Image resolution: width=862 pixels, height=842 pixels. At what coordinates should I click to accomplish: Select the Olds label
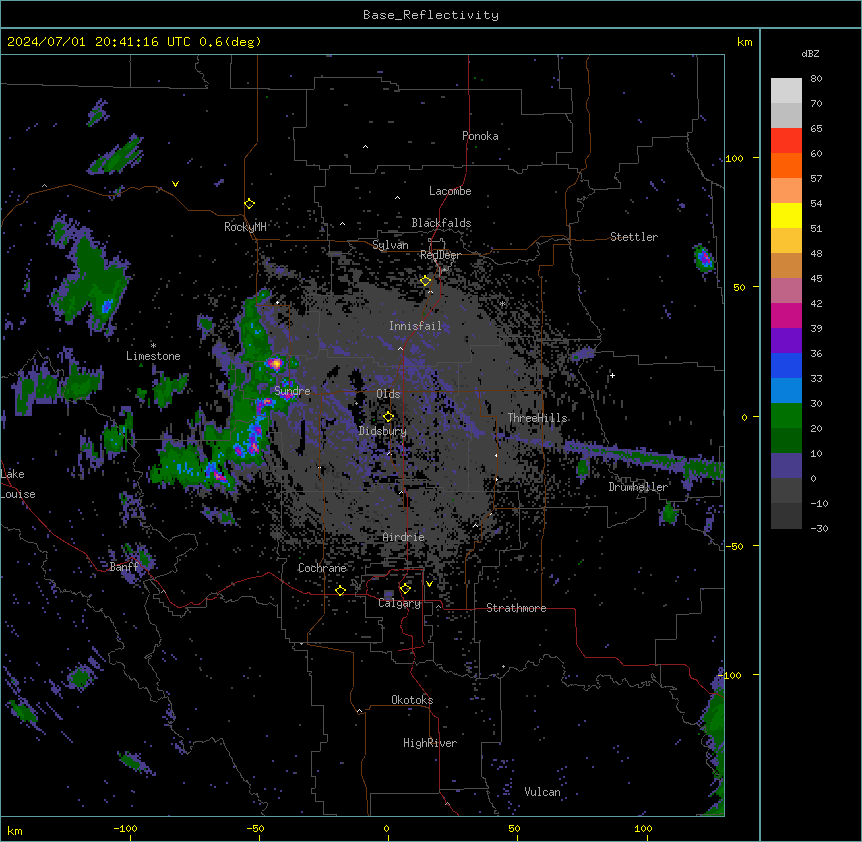pos(388,394)
